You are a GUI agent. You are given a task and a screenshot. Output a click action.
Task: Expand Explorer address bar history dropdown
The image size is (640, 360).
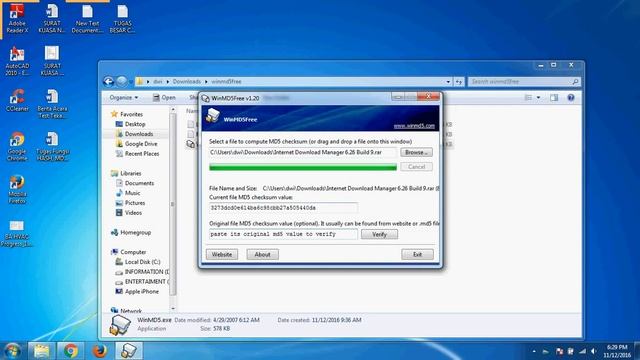pyautogui.click(x=448, y=82)
